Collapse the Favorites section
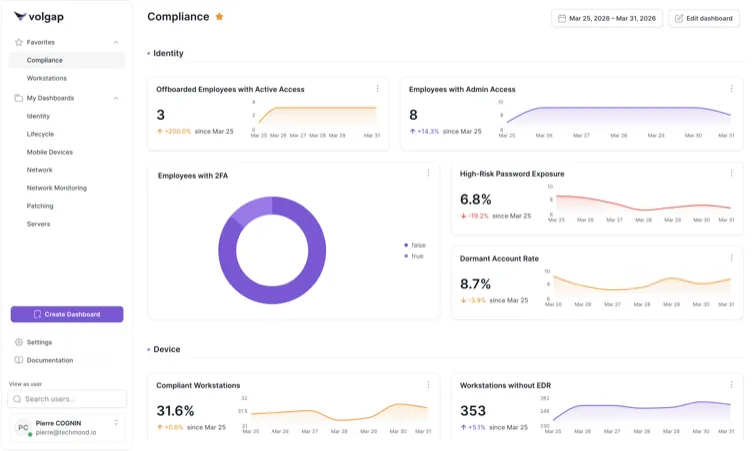 click(116, 42)
